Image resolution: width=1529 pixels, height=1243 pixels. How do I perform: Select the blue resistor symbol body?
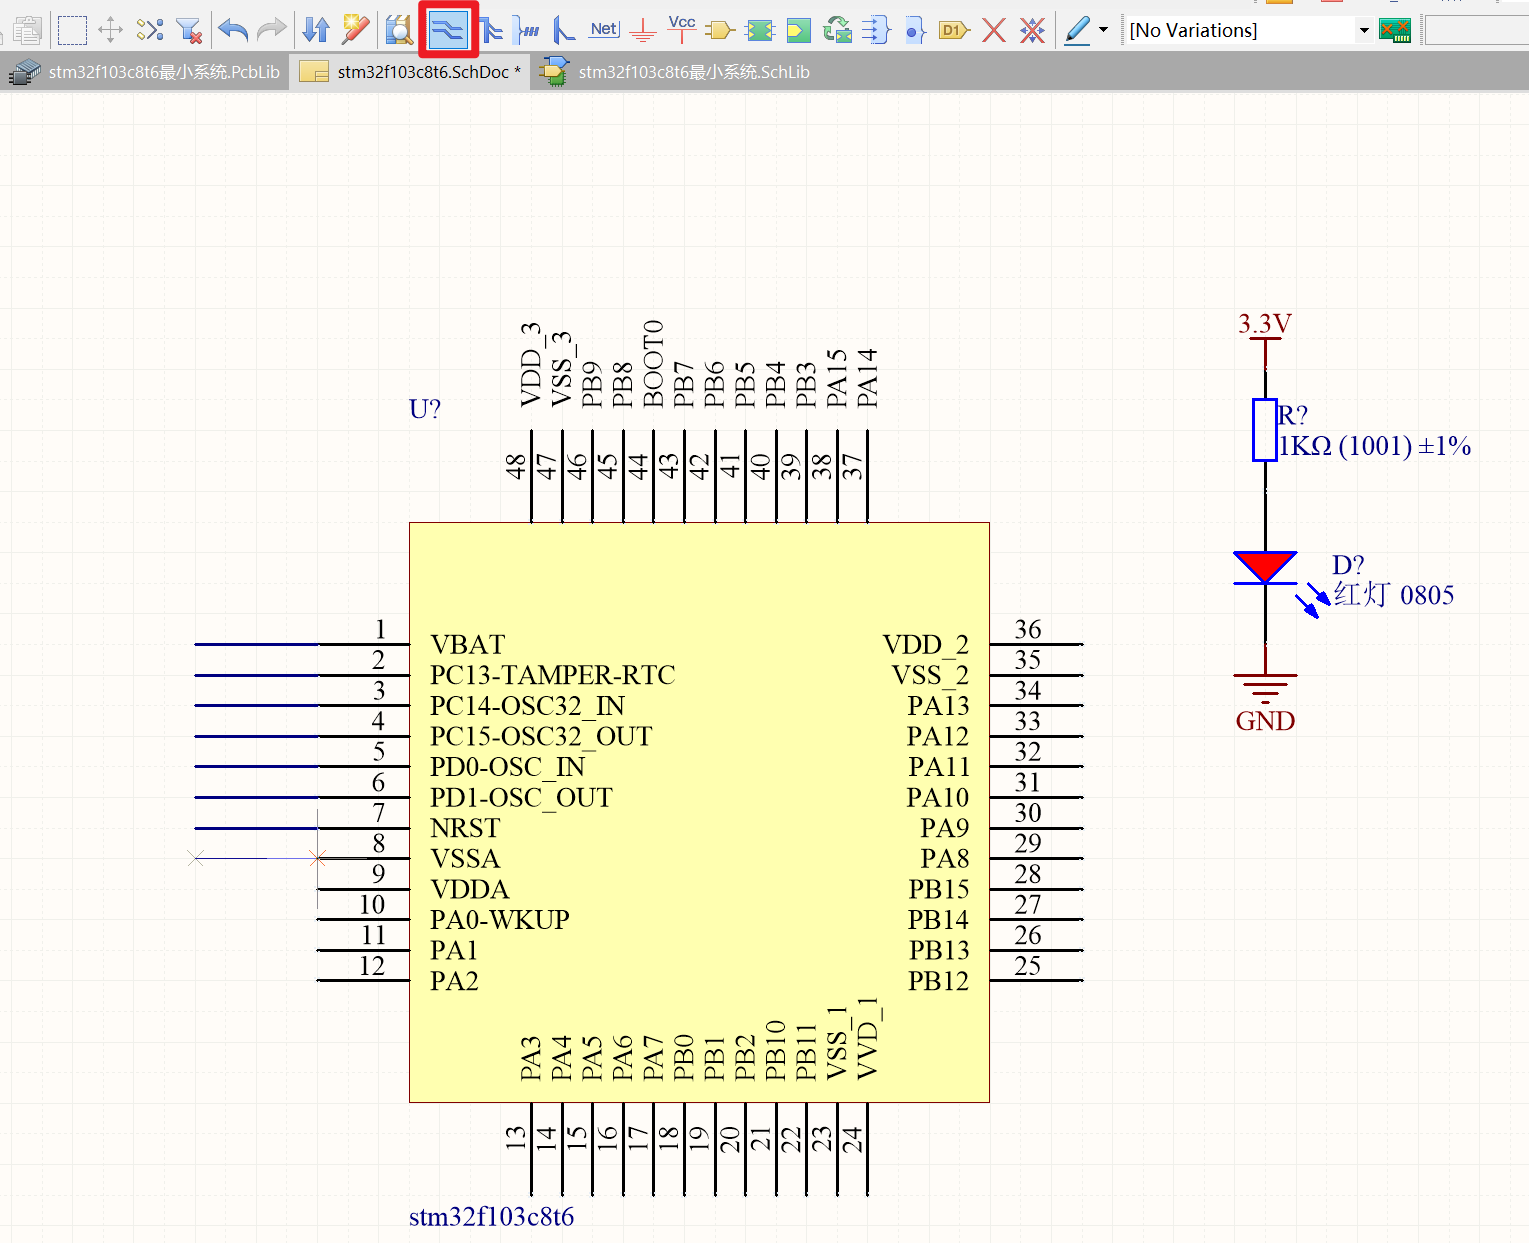1265,430
